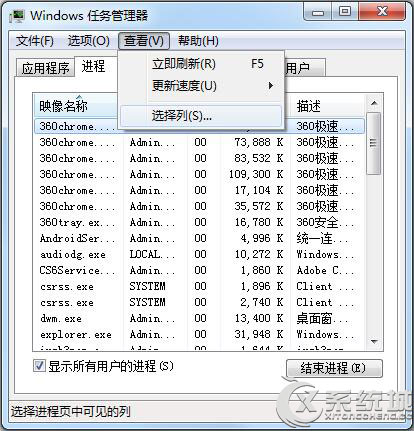Switch to the 应用程序 tab
The width and height of the screenshot is (414, 431).
45,68
